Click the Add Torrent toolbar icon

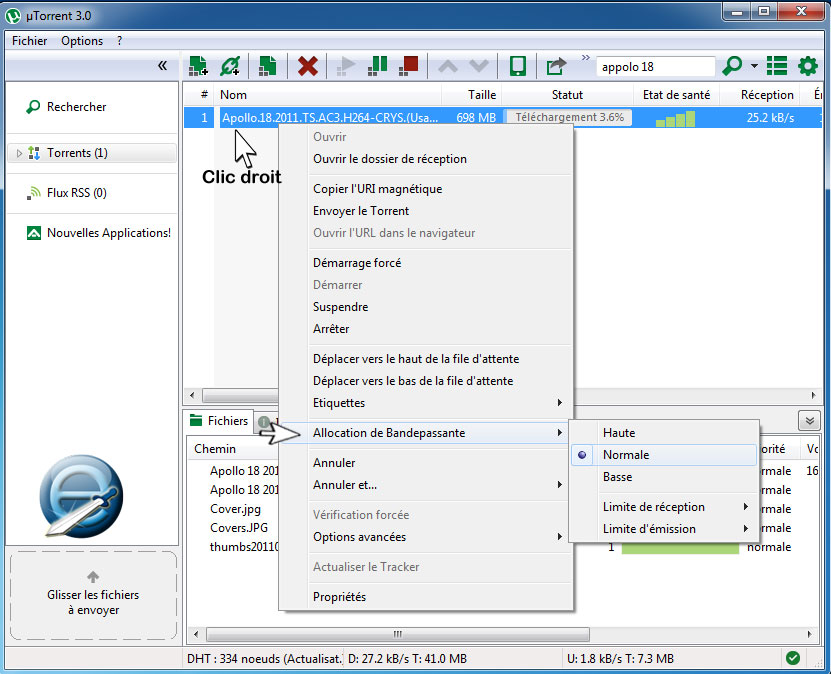[x=199, y=66]
